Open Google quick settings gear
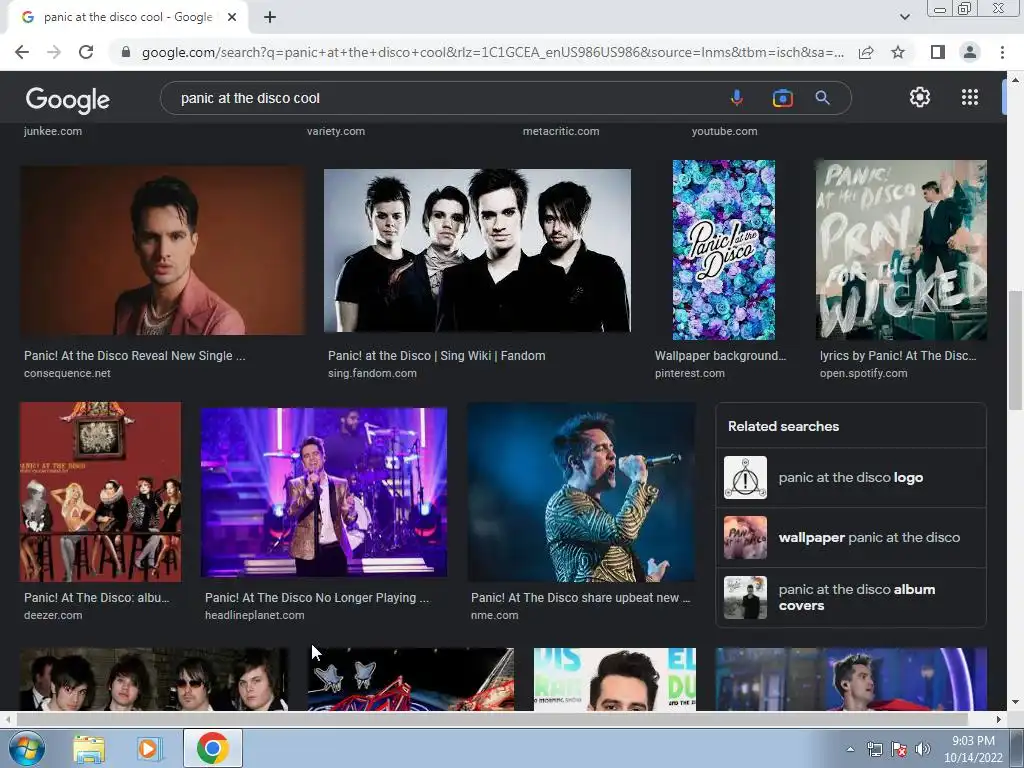1024x768 pixels. tap(920, 97)
